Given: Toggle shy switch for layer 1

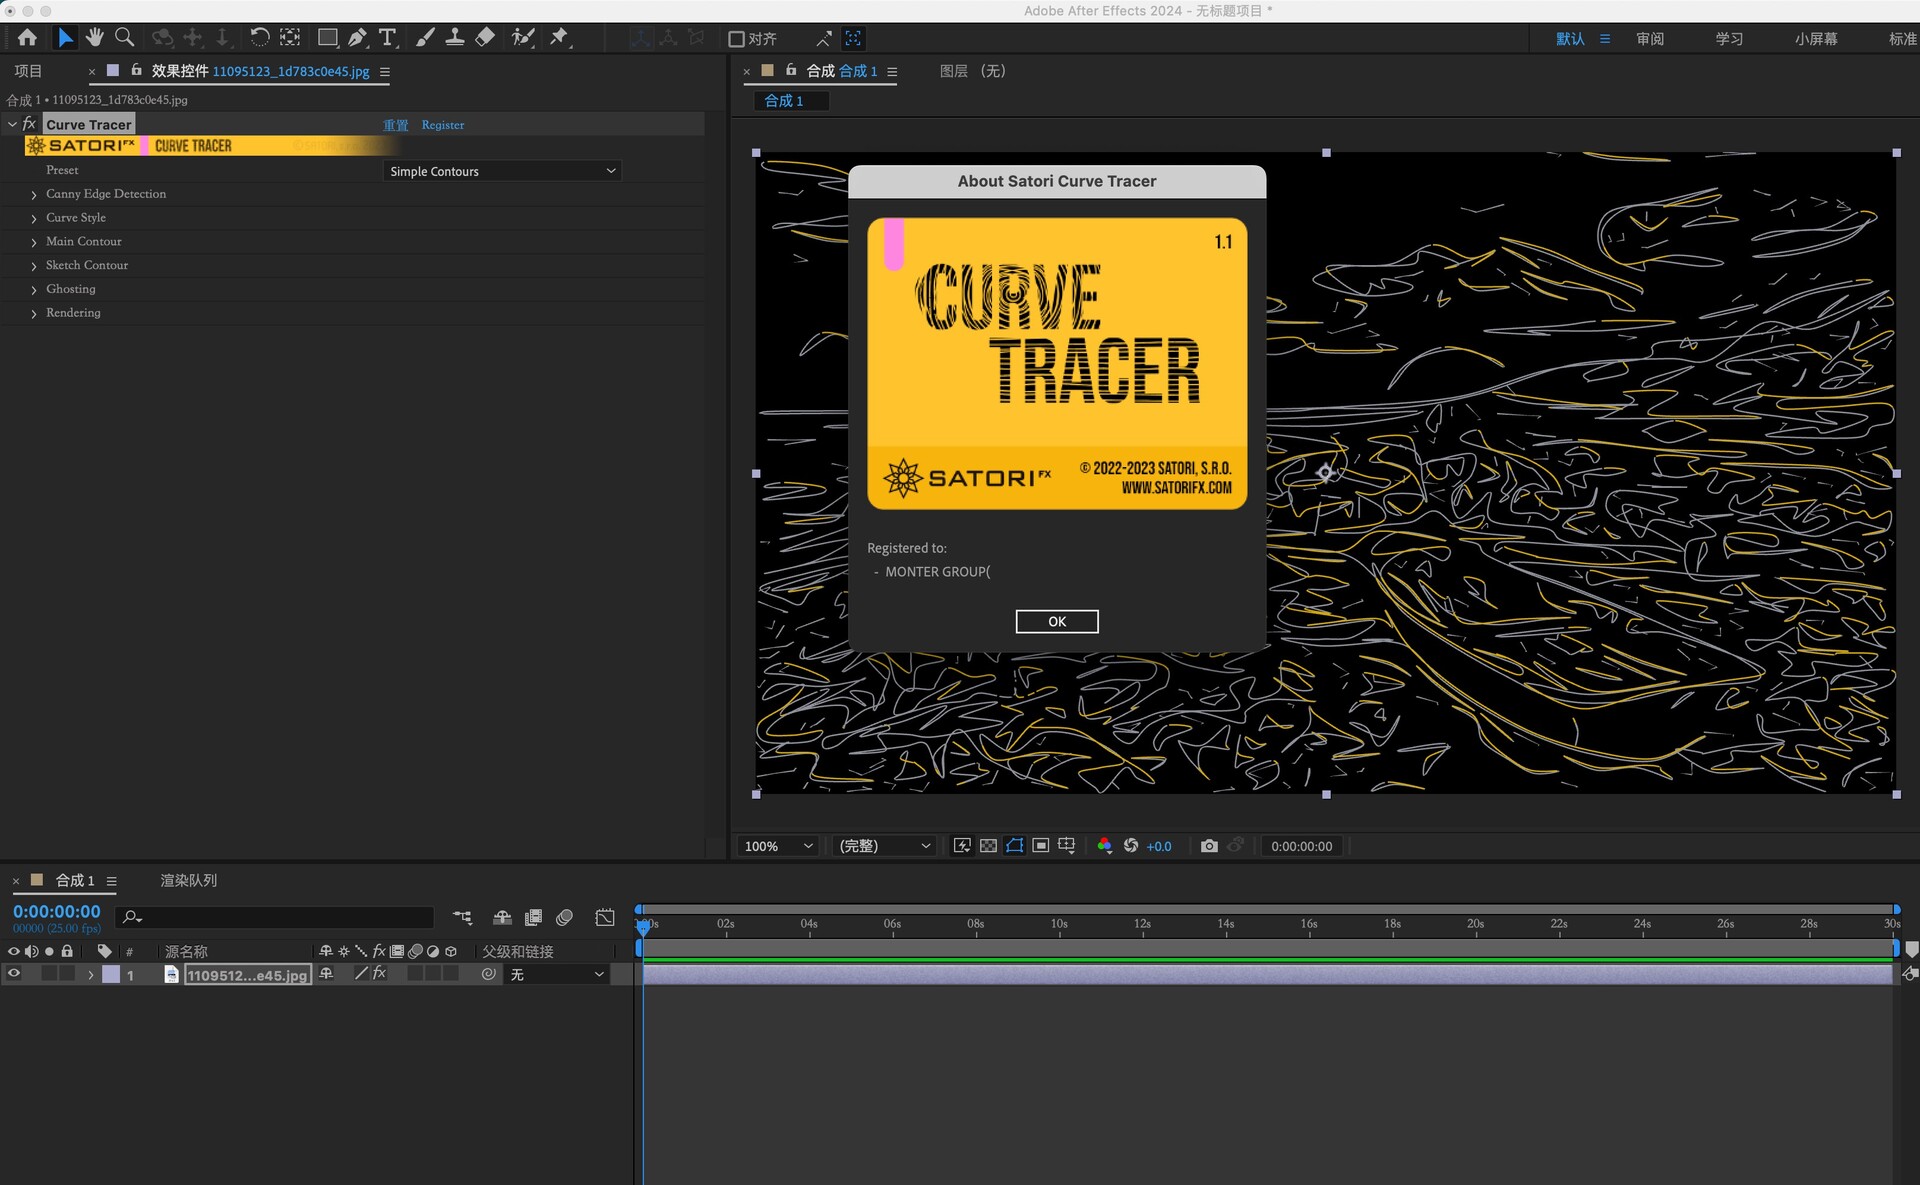Looking at the screenshot, I should pyautogui.click(x=326, y=973).
